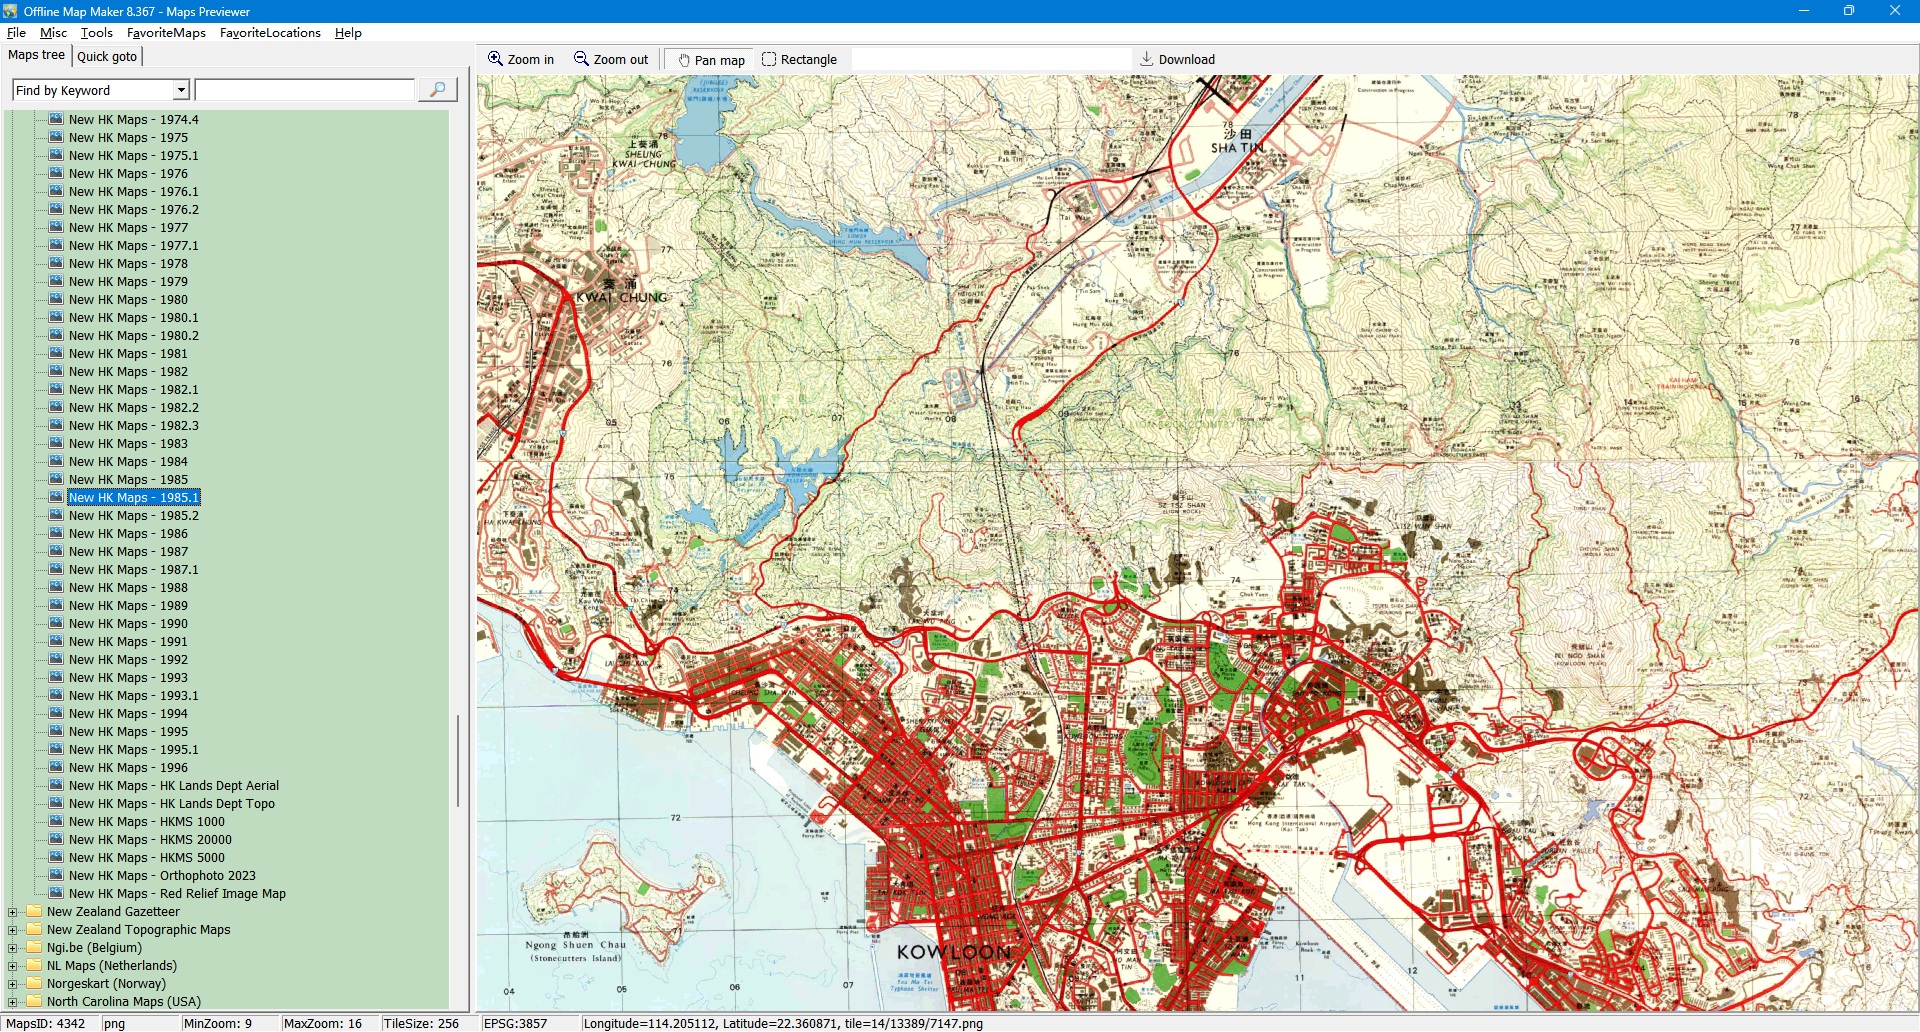
Task: Click the map icon beside Orthophoto 2023
Action: (x=57, y=875)
